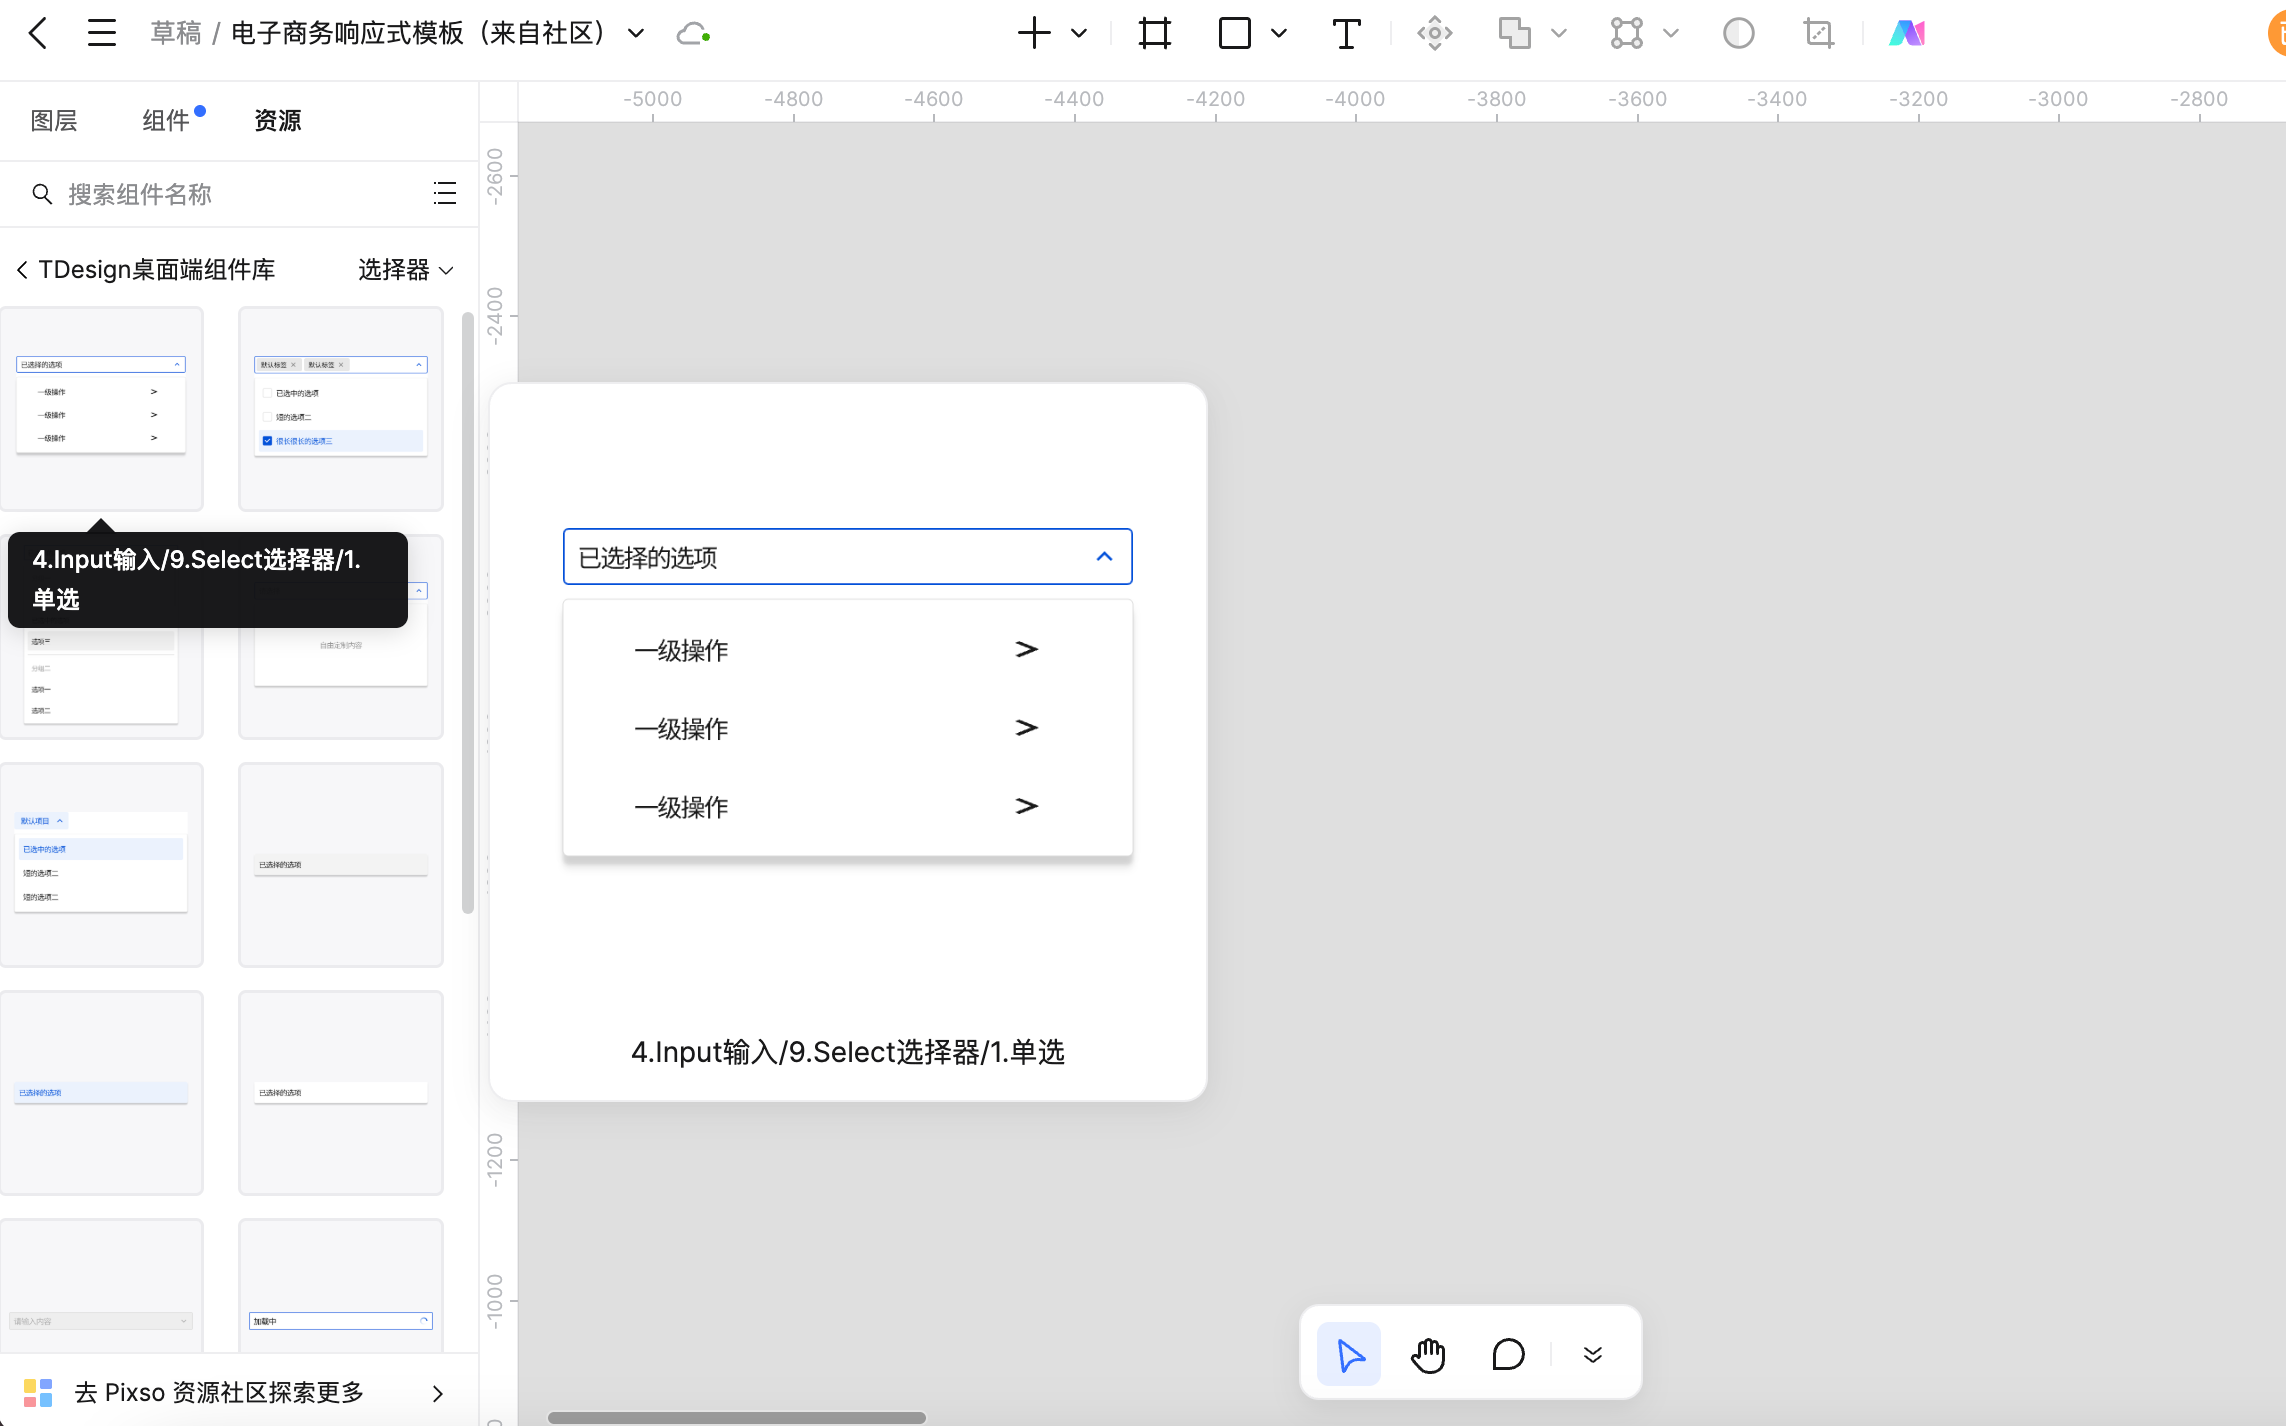Expand the shape tools dropdown arrow
Screen dimensions: 2286x1426
pyautogui.click(x=1279, y=33)
